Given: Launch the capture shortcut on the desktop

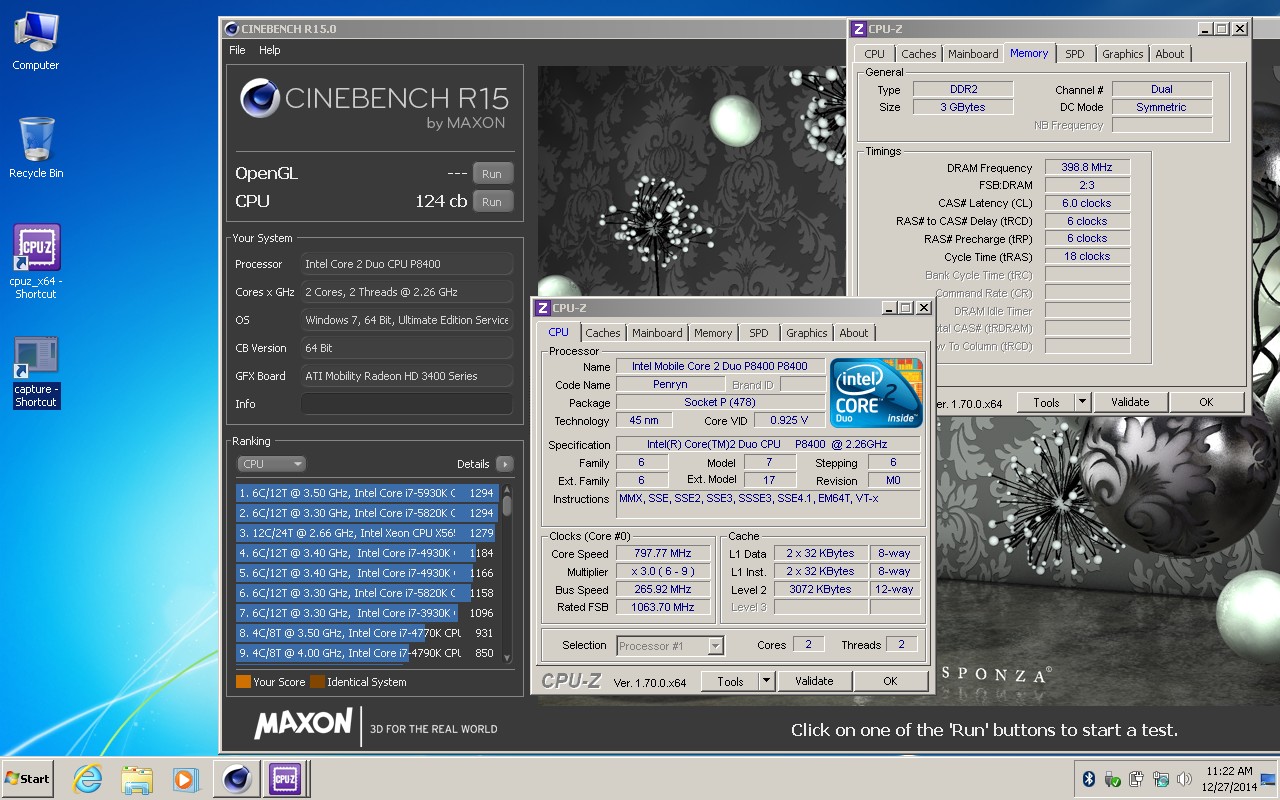Looking at the screenshot, I should (x=36, y=372).
